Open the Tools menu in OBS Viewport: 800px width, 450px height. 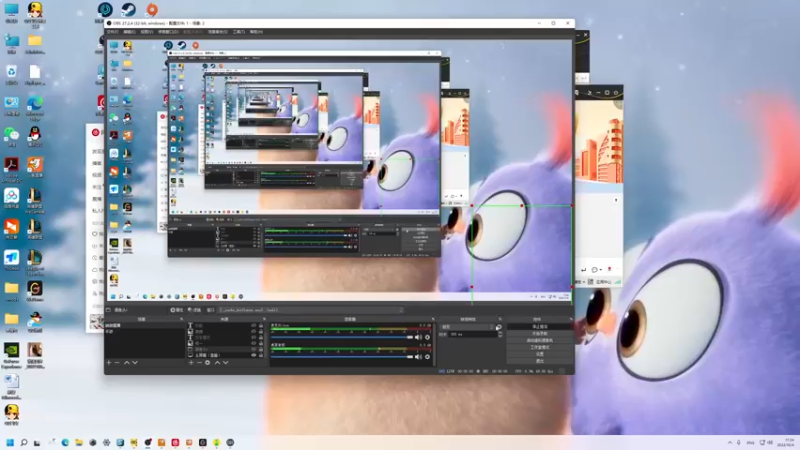pos(239,32)
